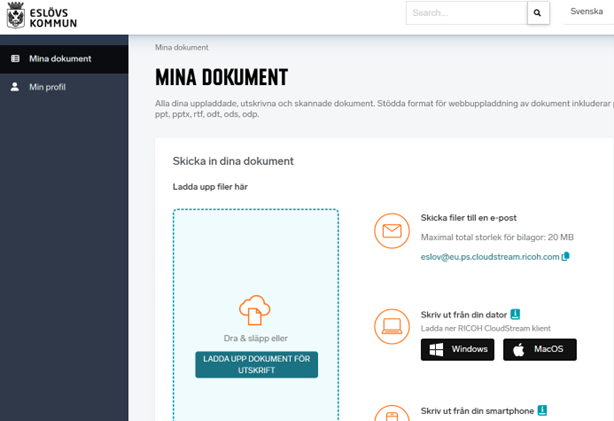Copy the email address with copy icon
Screen dimensions: 614x421
click(566, 257)
